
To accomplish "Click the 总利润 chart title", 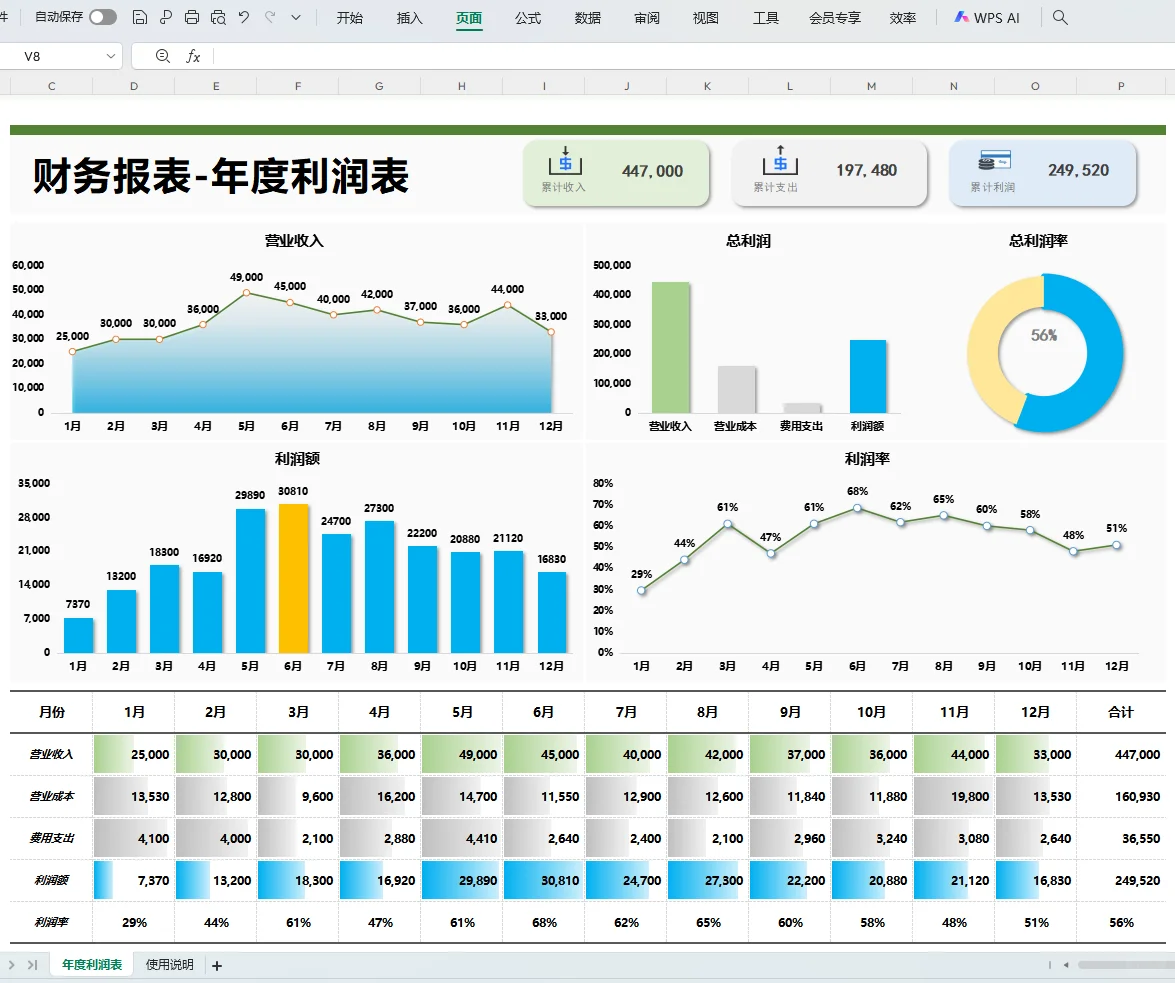I will tap(748, 241).
